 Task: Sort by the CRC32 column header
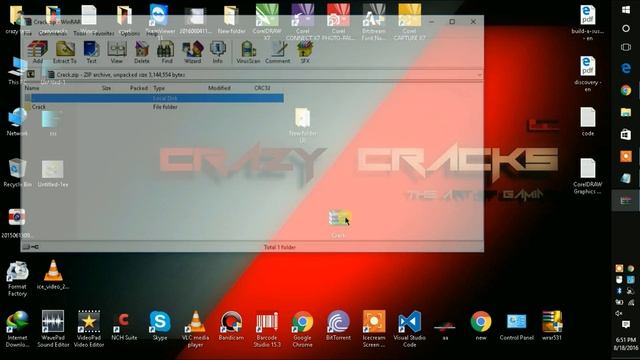point(262,88)
